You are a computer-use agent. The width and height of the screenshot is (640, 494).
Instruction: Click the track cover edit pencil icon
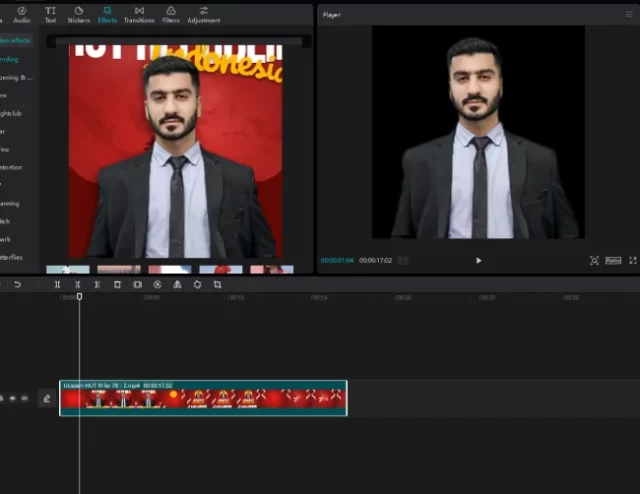45,398
